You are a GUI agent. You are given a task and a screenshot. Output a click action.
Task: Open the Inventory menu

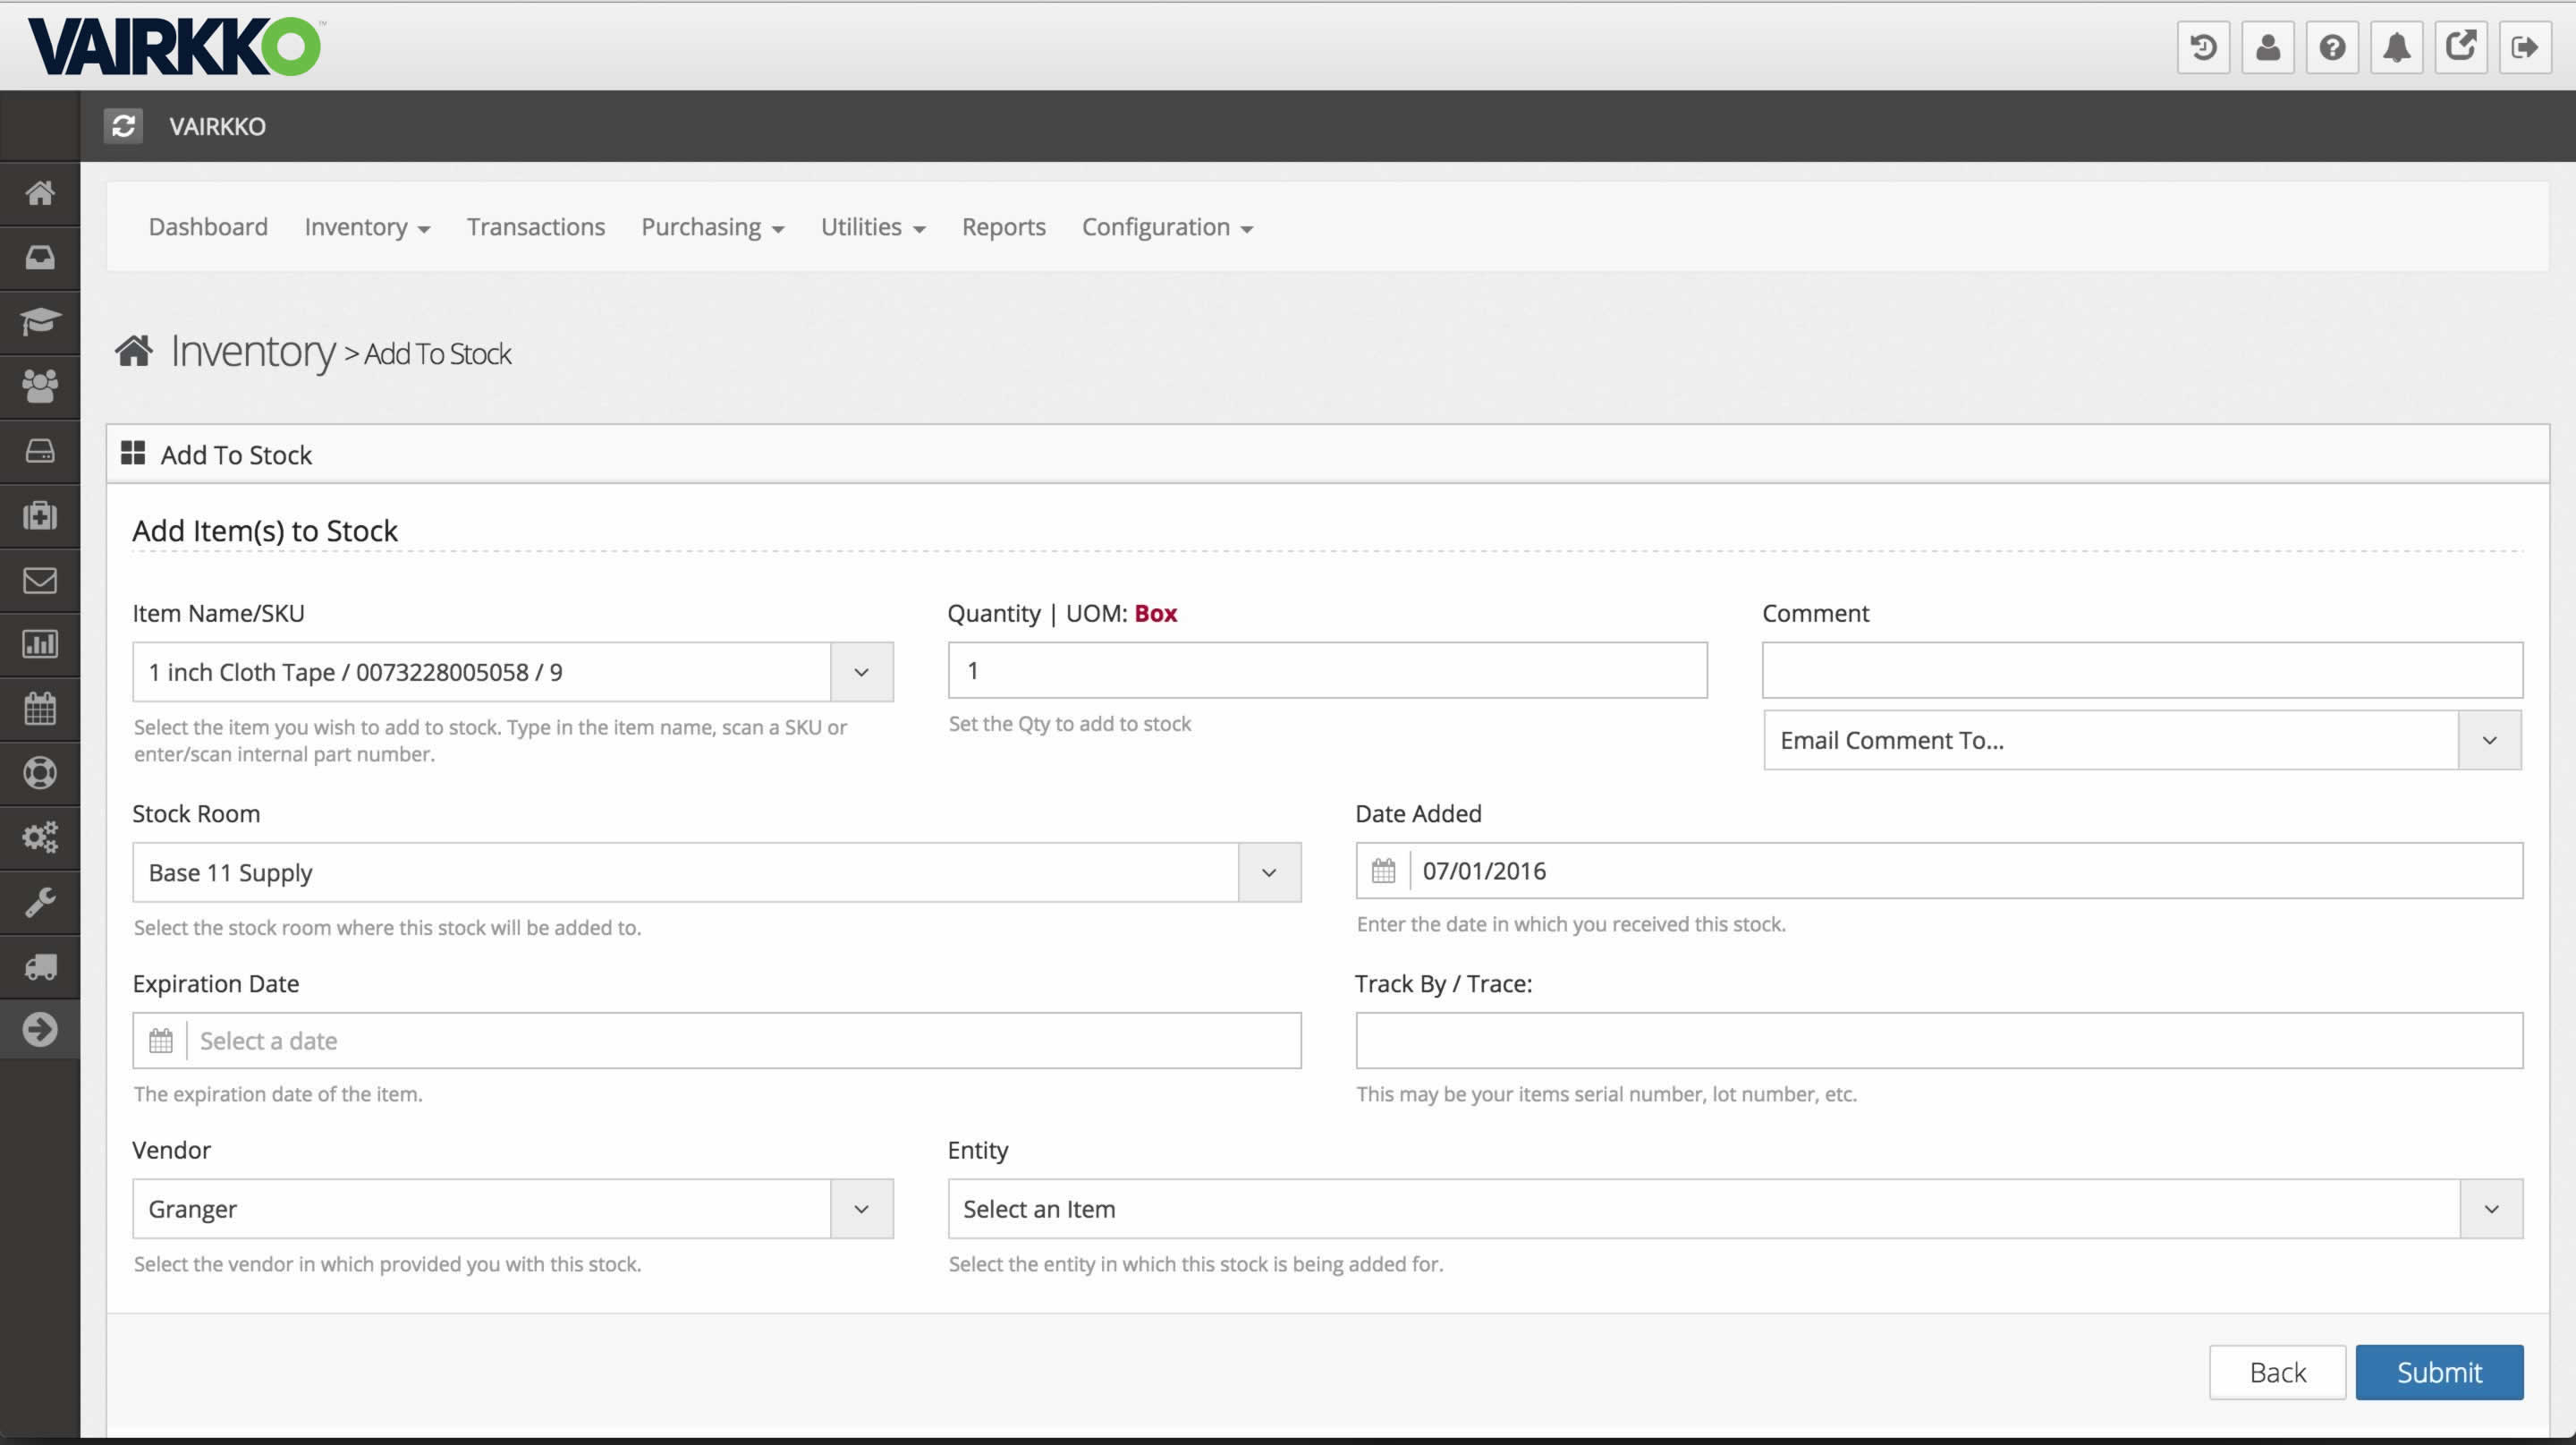pyautogui.click(x=367, y=227)
